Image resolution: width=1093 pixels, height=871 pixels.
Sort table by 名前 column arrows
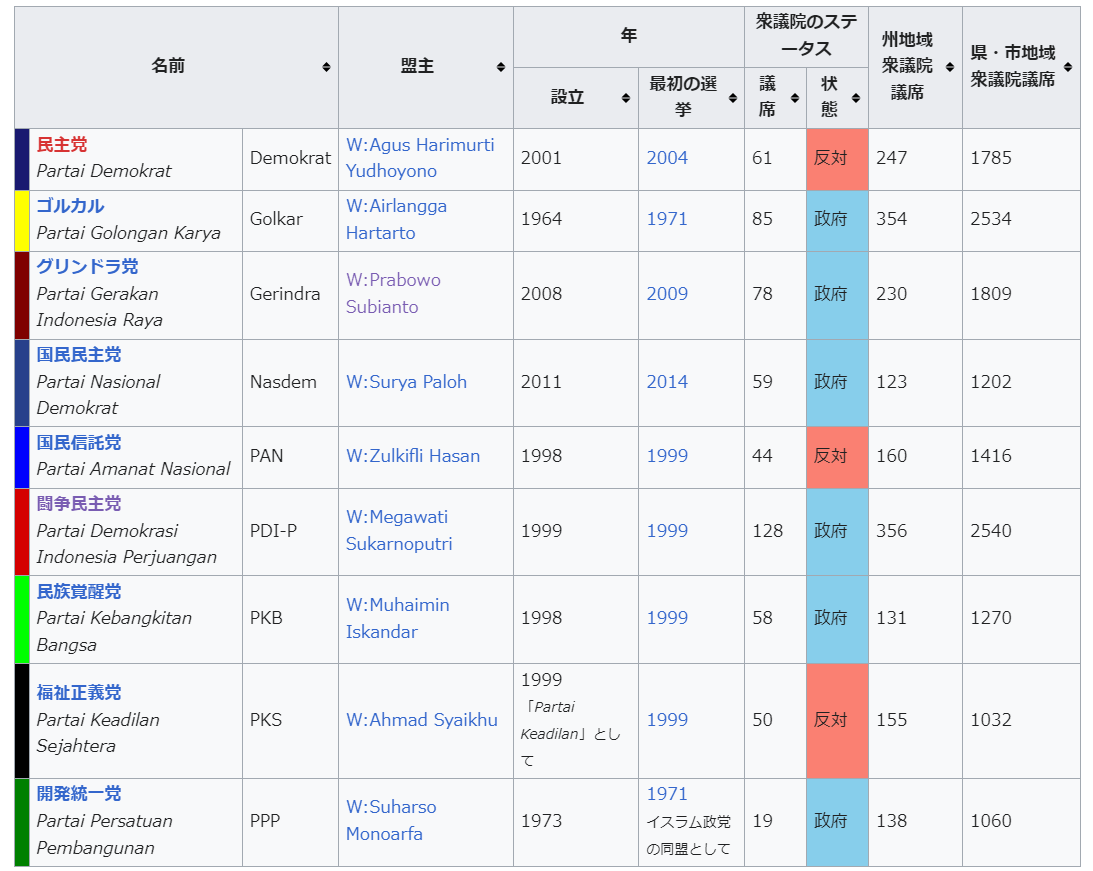[x=326, y=67]
